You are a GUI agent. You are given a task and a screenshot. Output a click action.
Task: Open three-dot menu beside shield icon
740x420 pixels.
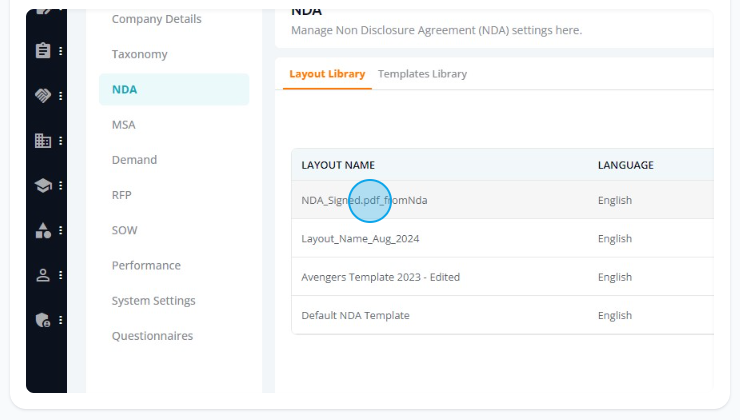[60, 320]
